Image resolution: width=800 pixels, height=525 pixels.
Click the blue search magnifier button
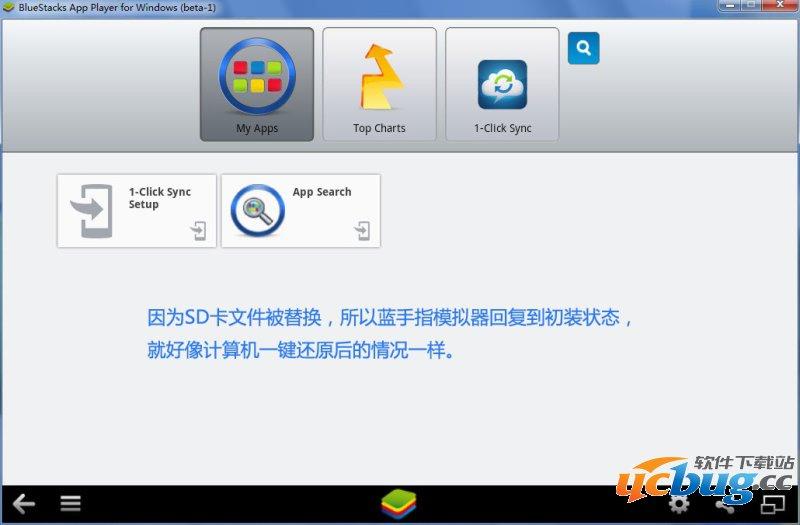583,48
